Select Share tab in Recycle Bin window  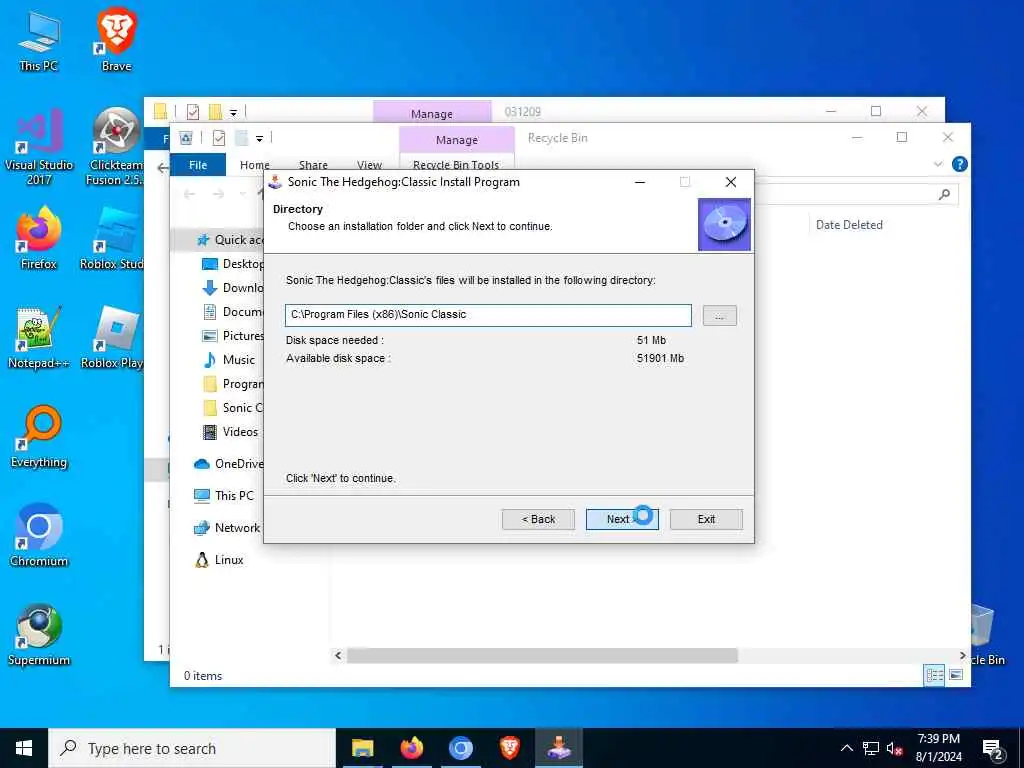tap(313, 165)
